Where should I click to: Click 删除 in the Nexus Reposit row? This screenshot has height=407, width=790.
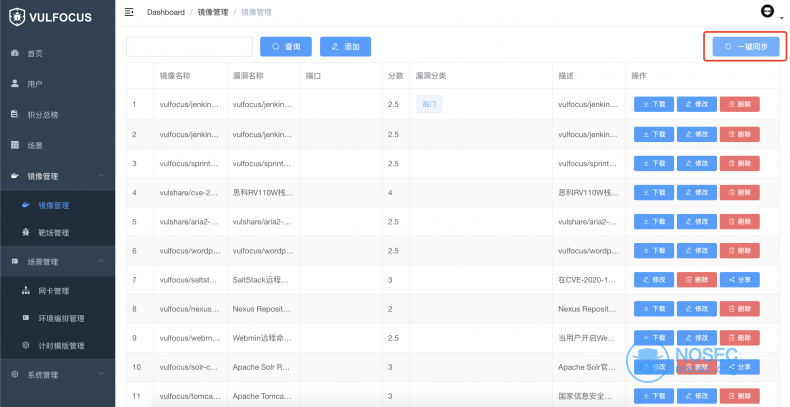coord(740,309)
